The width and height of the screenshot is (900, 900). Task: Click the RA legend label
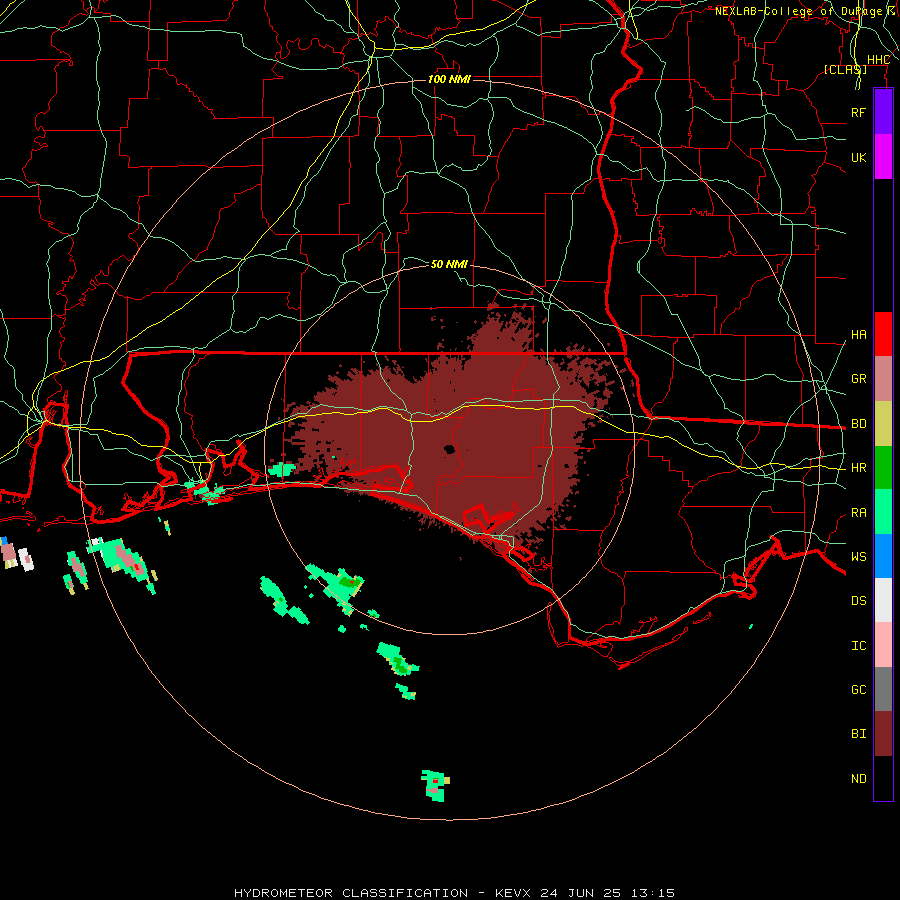point(858,513)
